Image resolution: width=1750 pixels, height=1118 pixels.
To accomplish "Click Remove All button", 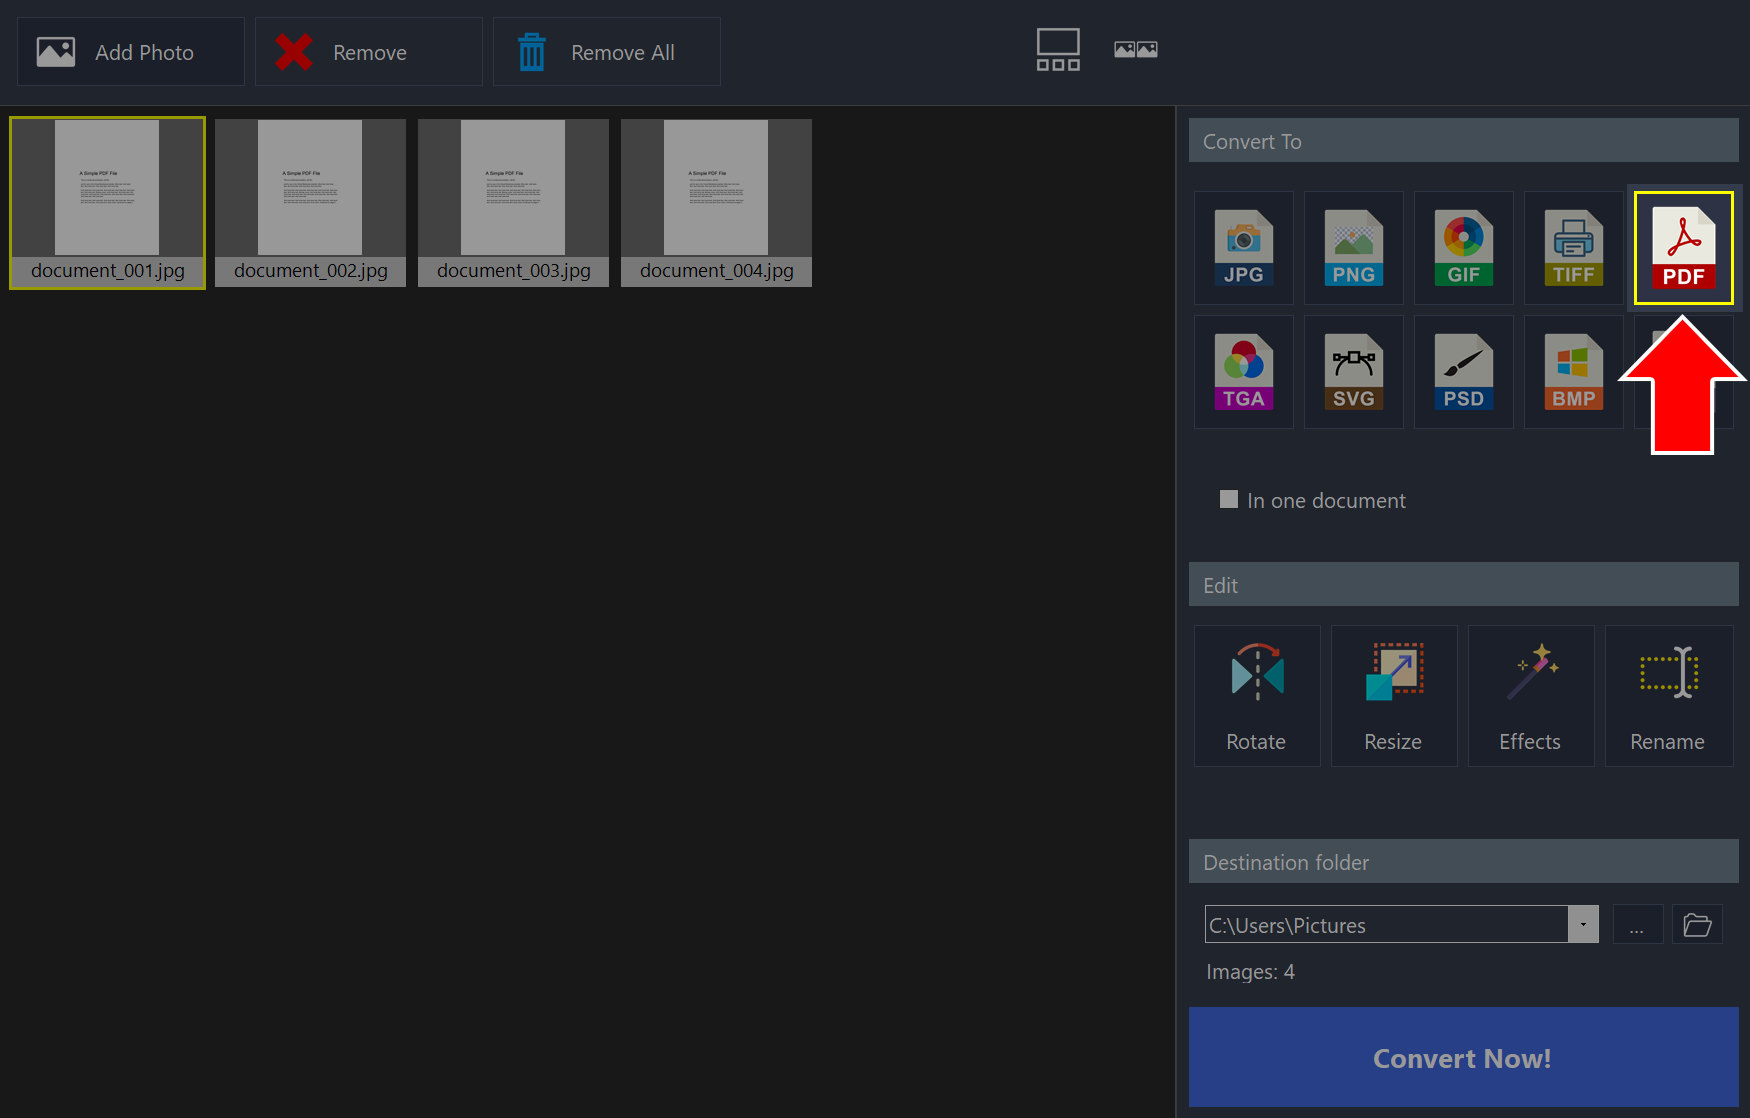I will [607, 52].
